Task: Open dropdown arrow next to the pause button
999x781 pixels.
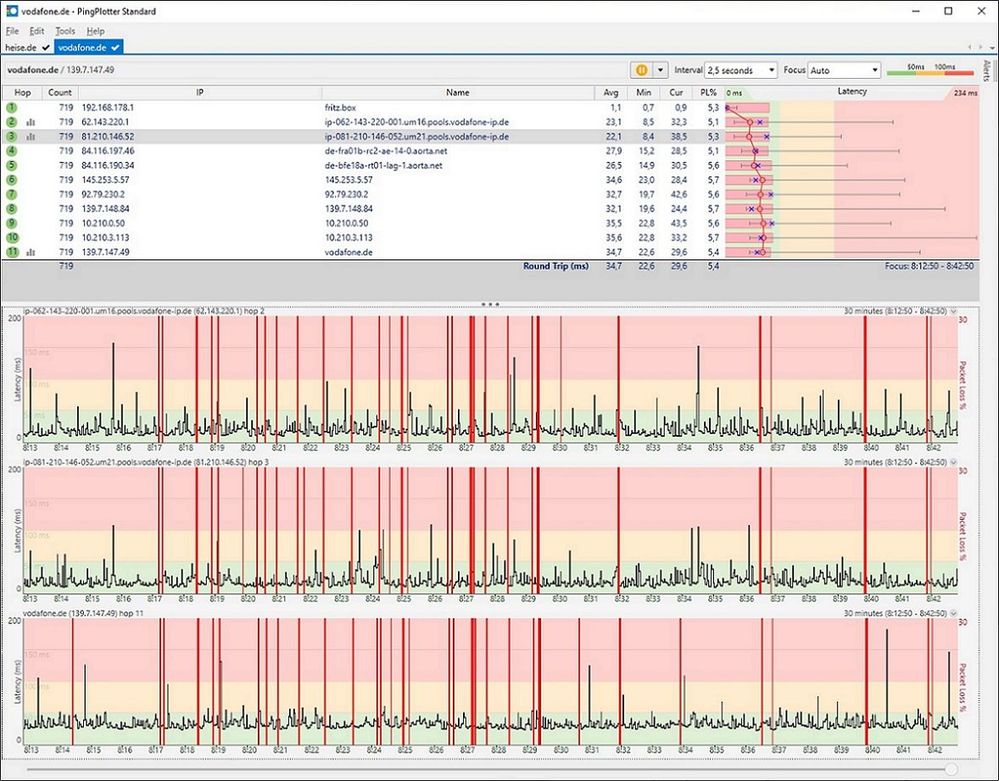Action: pyautogui.click(x=660, y=70)
